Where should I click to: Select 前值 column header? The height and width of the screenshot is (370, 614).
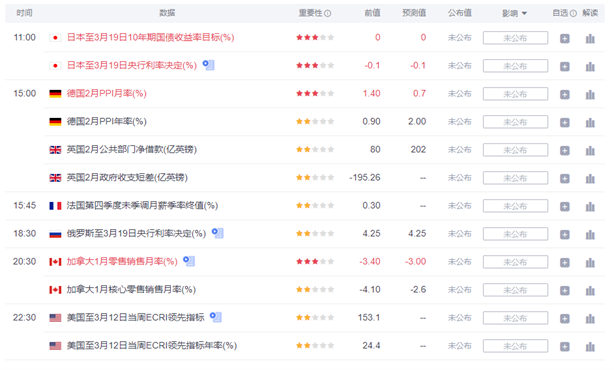(x=372, y=13)
